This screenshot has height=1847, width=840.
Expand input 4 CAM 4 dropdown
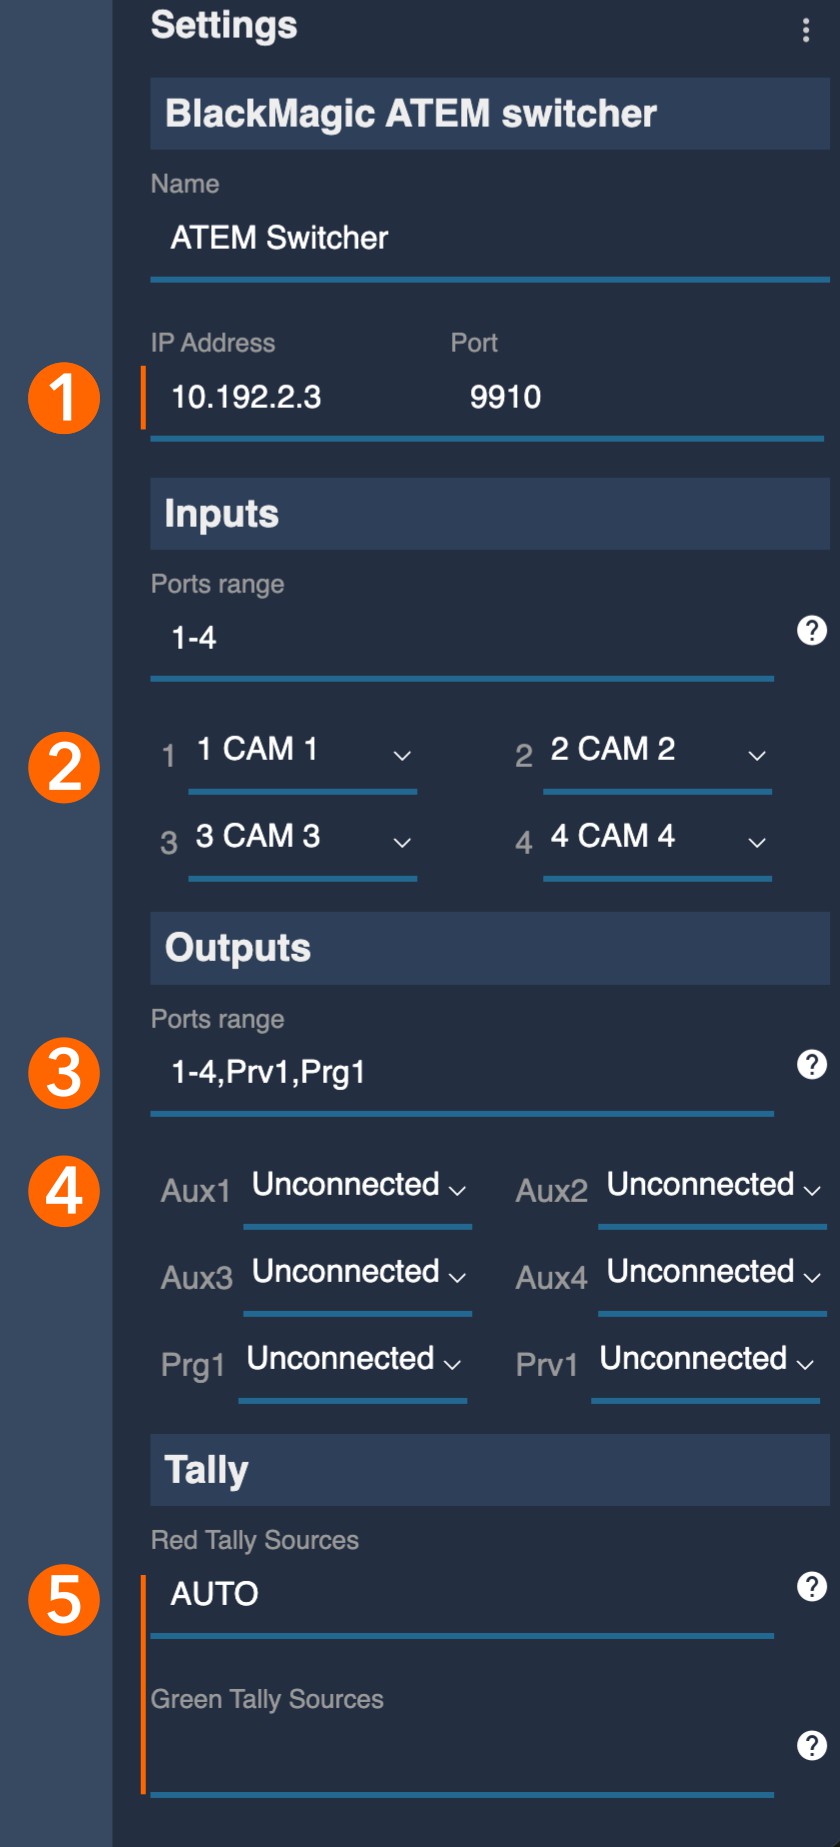click(x=657, y=838)
